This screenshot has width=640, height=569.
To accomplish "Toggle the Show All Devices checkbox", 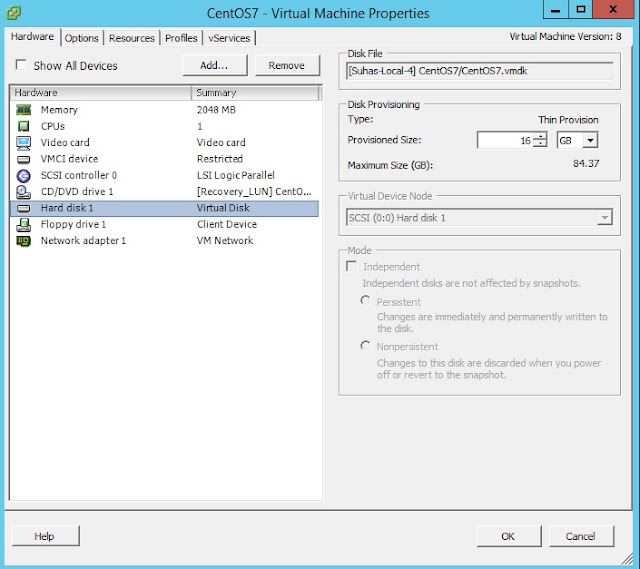I will point(20,65).
